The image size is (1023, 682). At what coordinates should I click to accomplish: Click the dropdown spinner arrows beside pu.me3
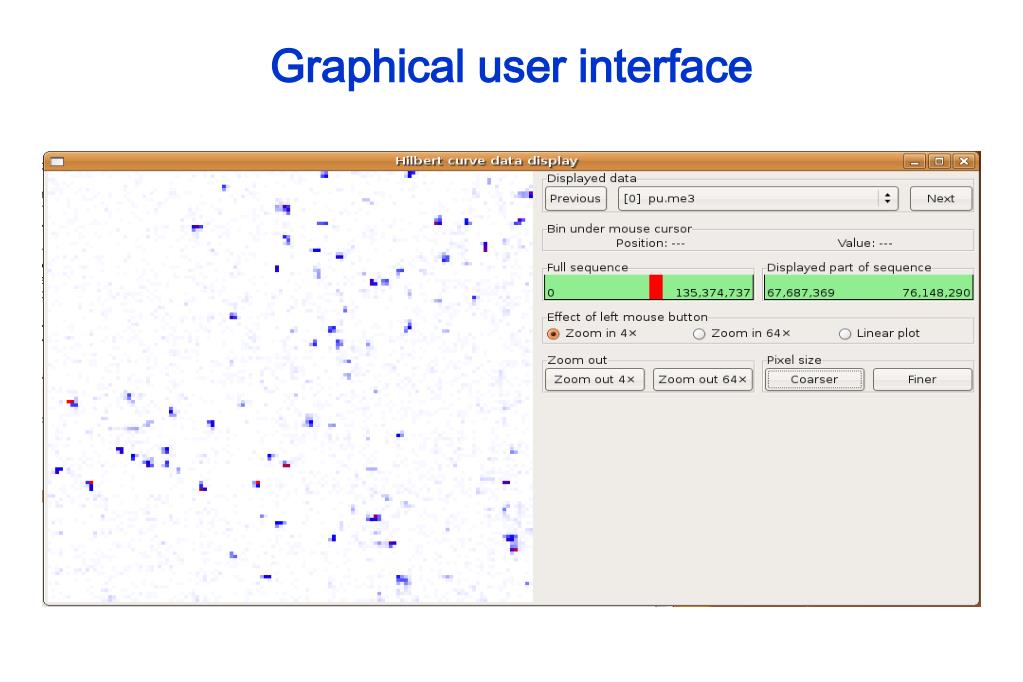(887, 198)
